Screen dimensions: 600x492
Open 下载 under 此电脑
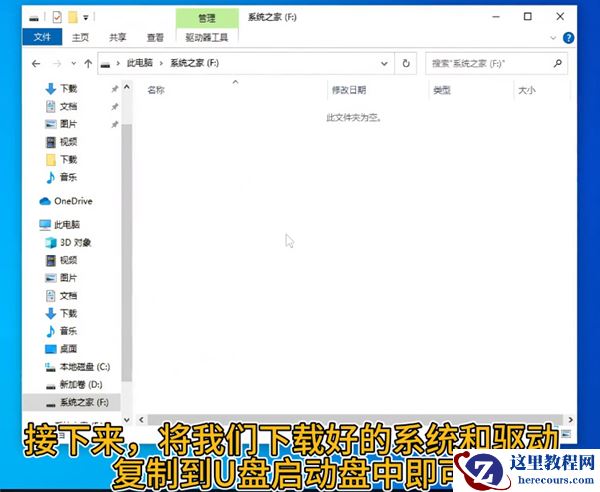pos(69,313)
